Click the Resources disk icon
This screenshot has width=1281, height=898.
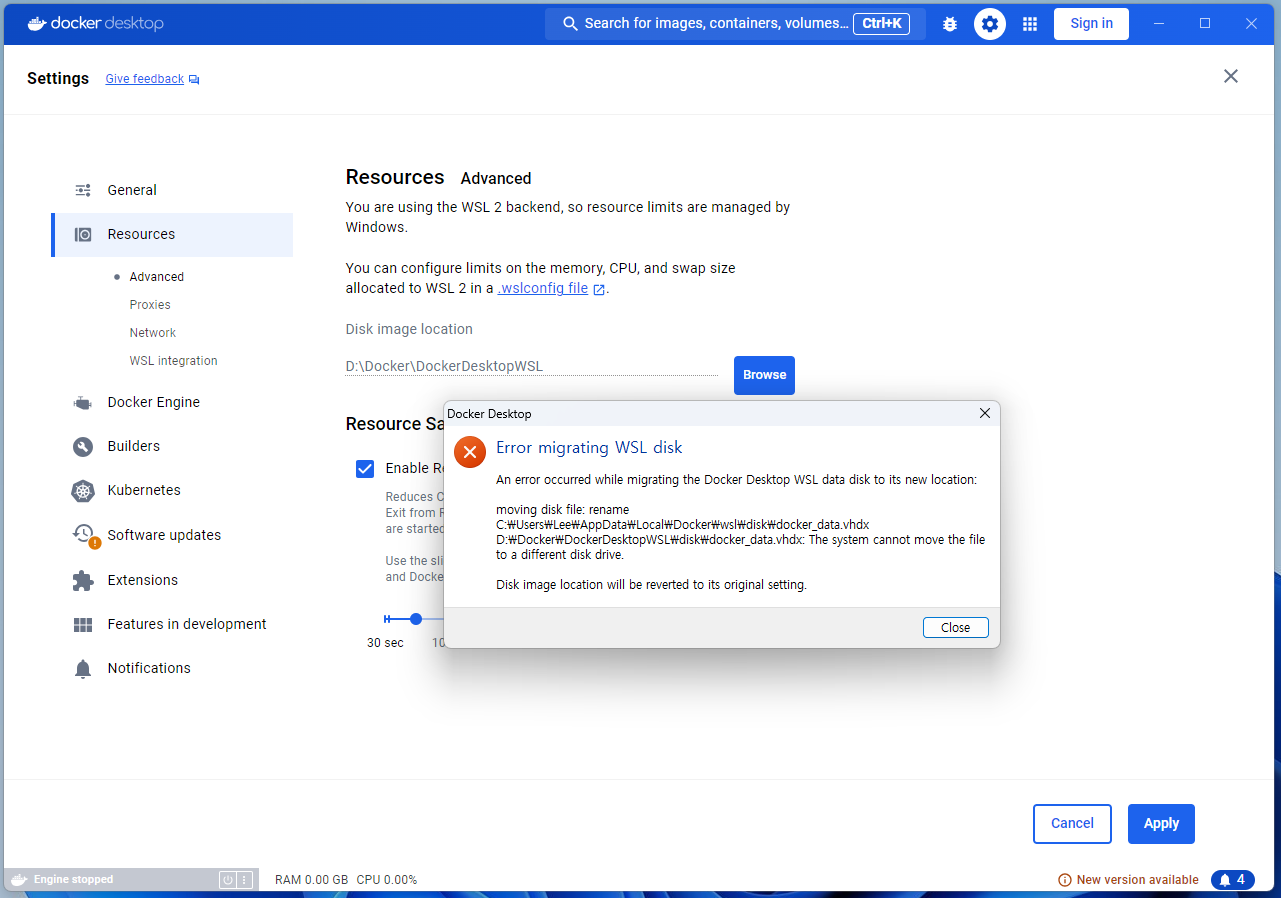83,234
